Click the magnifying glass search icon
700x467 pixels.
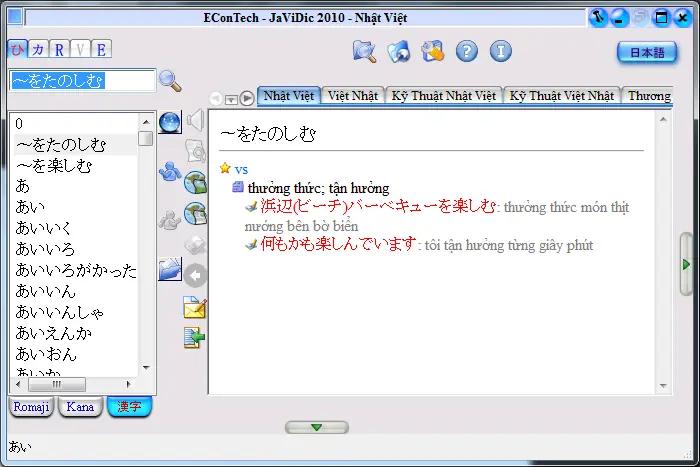(170, 81)
